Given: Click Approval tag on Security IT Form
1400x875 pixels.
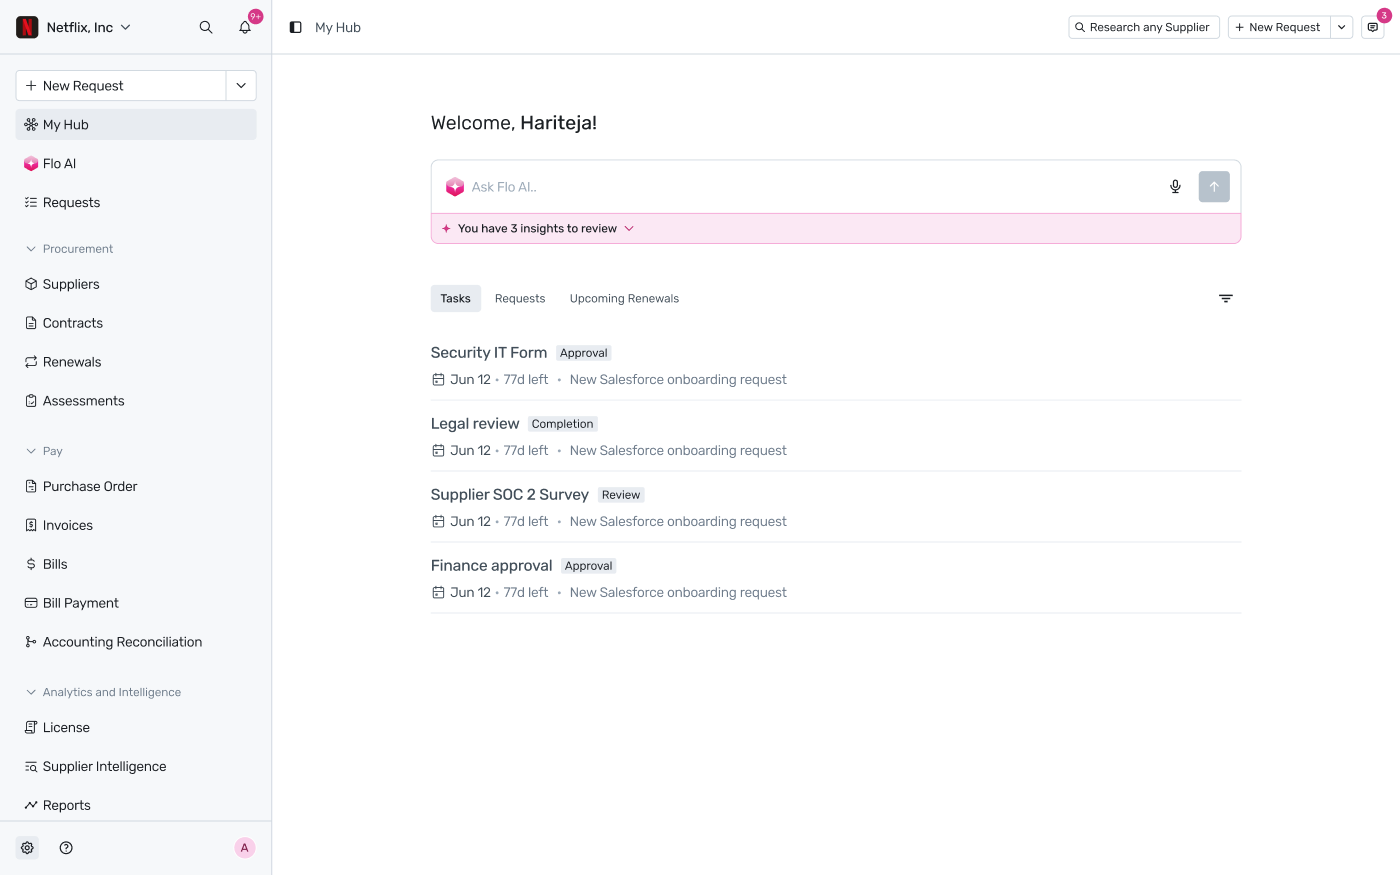Looking at the screenshot, I should 584,353.
